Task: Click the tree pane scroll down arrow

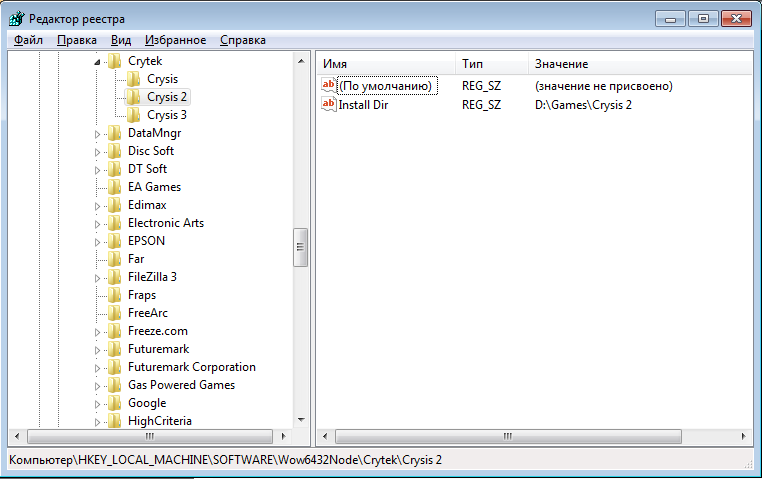Action: 301,419
